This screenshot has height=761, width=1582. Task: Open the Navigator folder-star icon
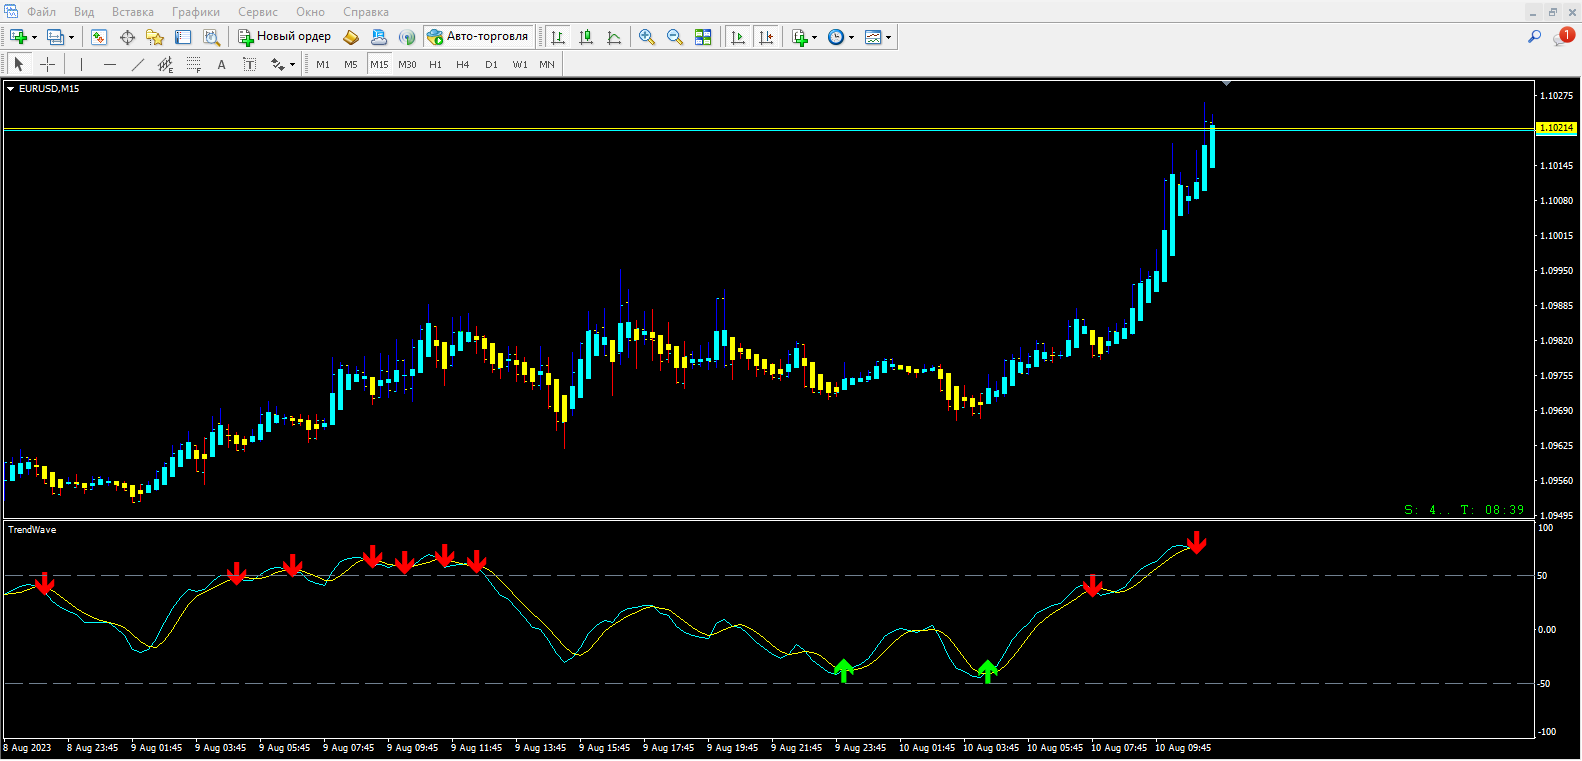[155, 37]
